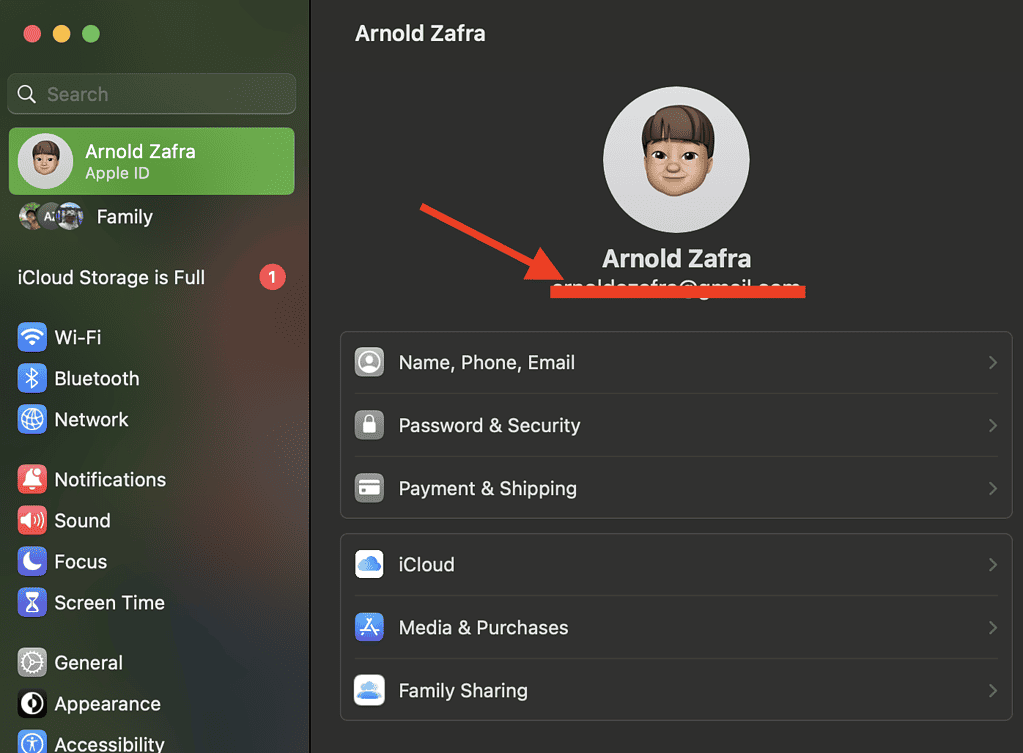Screen dimensions: 1023x753
Task: Select the Media & Purchases icon
Action: pyautogui.click(x=369, y=627)
